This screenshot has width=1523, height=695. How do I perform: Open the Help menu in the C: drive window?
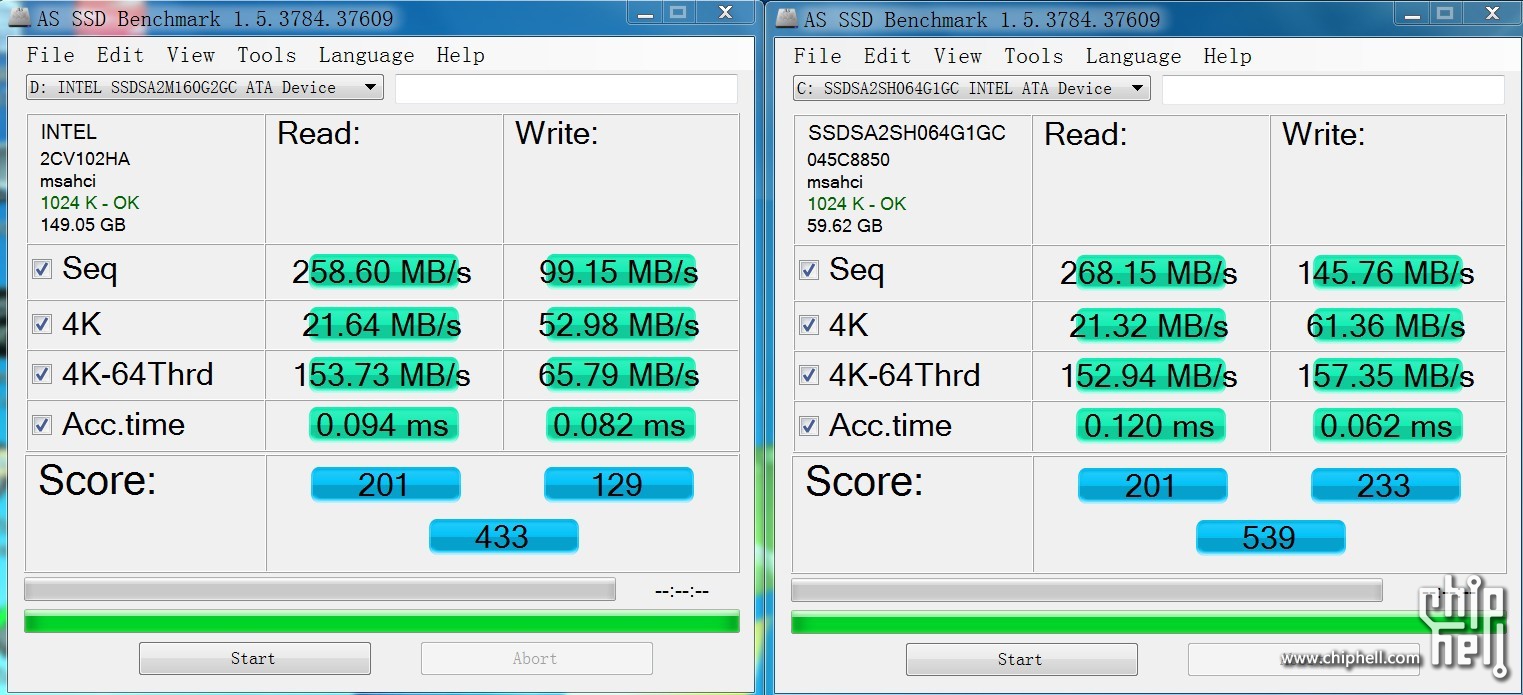[1227, 56]
